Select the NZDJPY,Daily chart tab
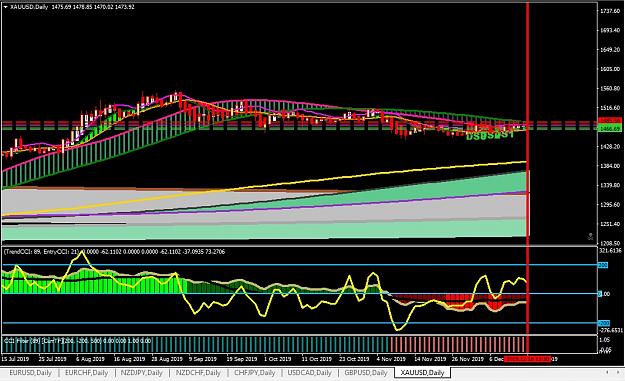Viewport: 625px width, 381px height. pos(142,373)
